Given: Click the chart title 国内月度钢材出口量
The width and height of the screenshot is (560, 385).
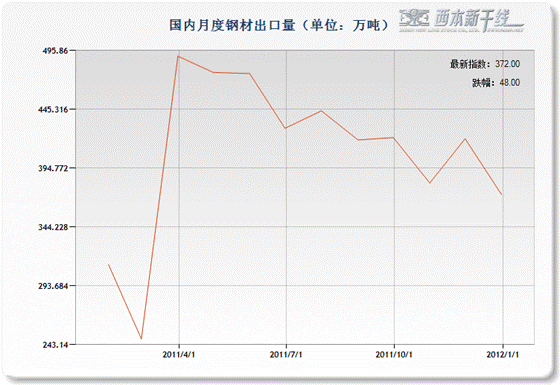Looking at the screenshot, I should [232, 25].
